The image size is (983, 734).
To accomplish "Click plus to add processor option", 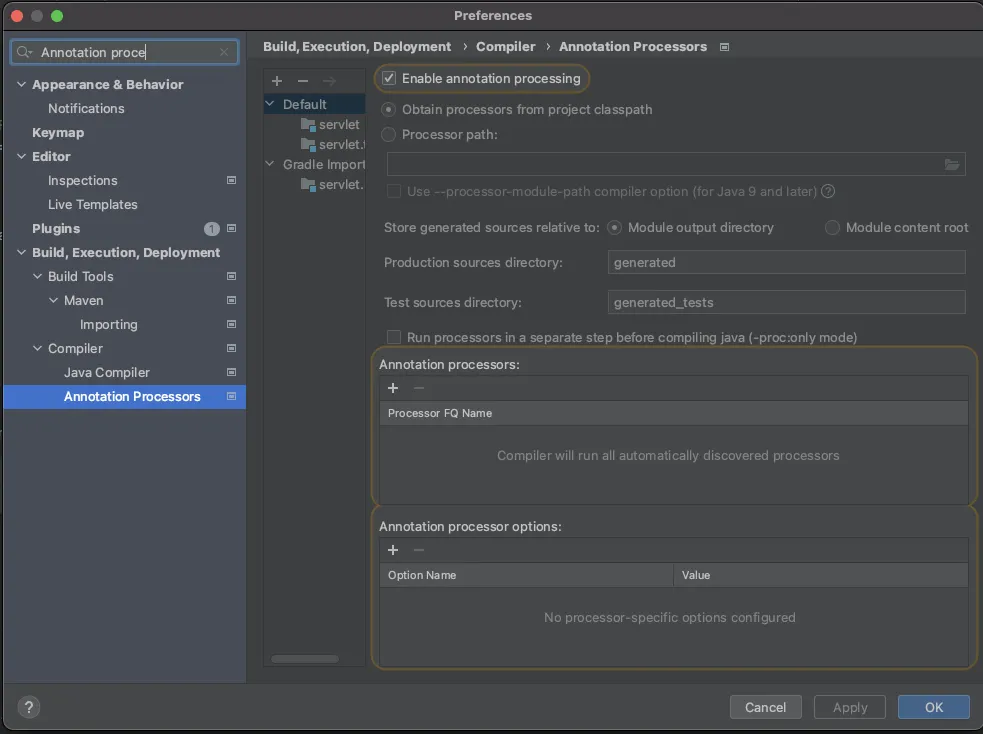I will click(x=393, y=550).
